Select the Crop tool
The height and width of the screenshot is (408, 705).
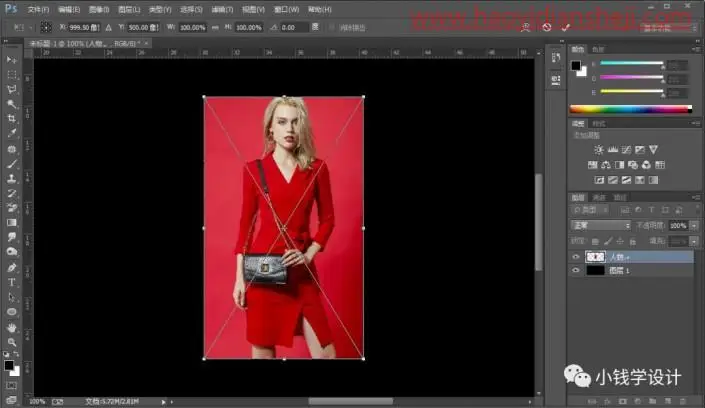point(11,119)
